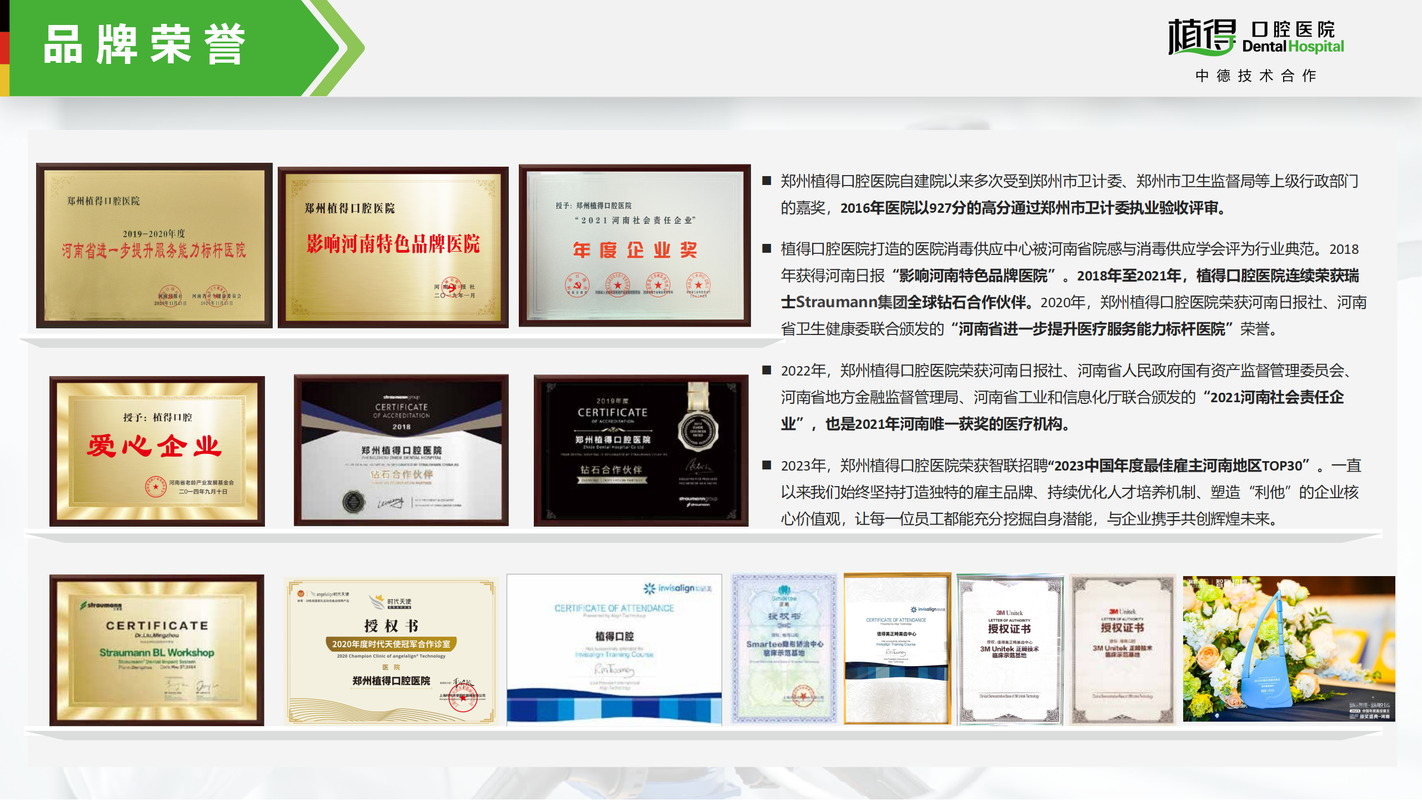Click the line ending 与企业携手共创辉煌未来

[1029, 520]
